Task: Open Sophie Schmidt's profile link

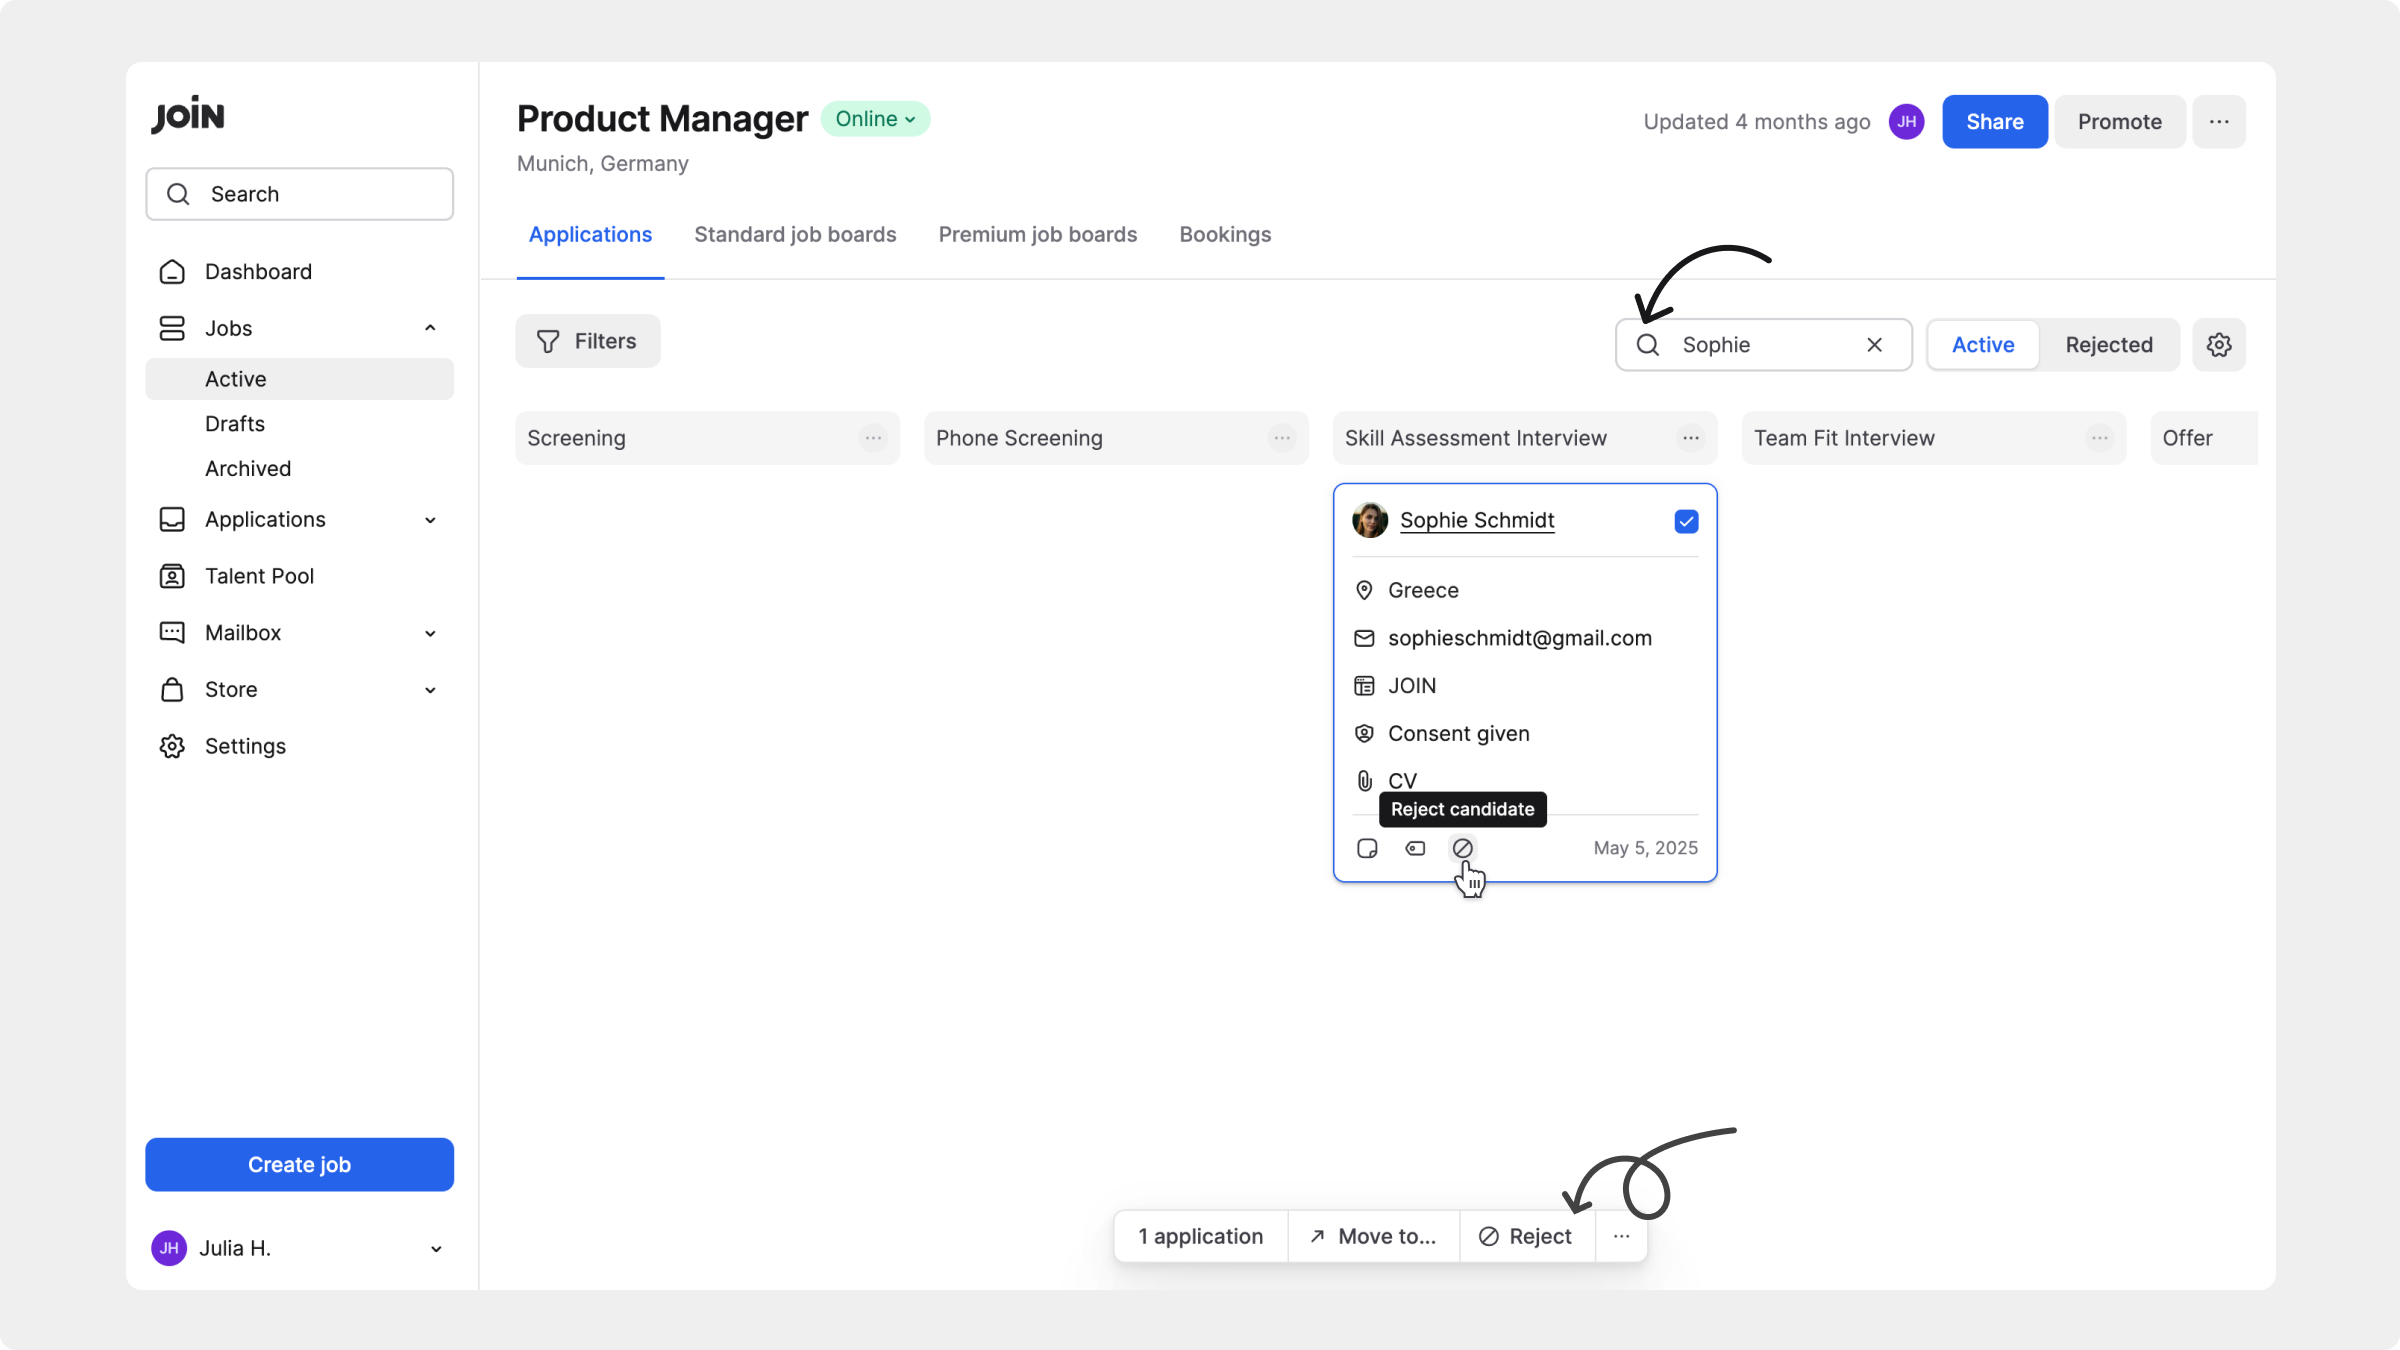Action: [1476, 520]
